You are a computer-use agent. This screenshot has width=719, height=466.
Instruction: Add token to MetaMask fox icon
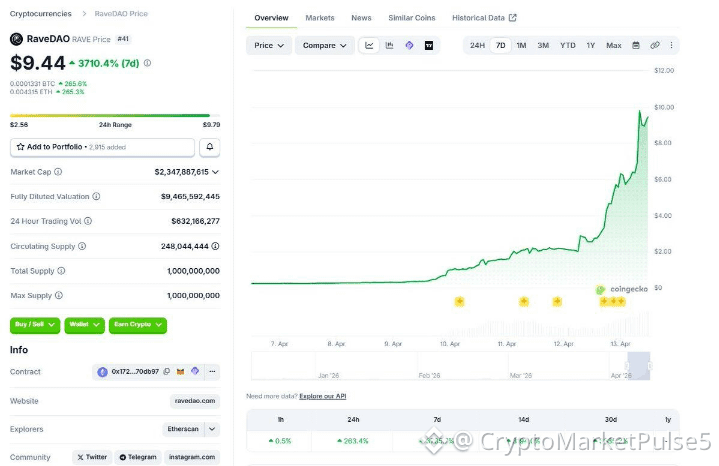181,372
